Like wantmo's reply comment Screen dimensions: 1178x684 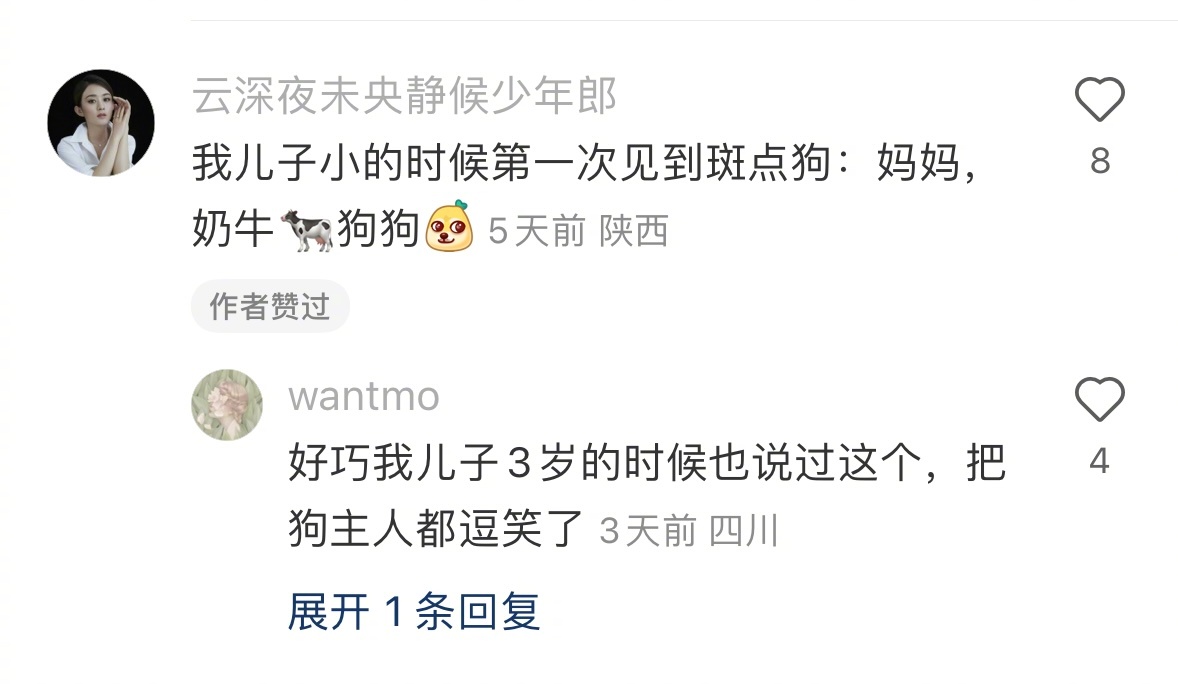(1099, 399)
